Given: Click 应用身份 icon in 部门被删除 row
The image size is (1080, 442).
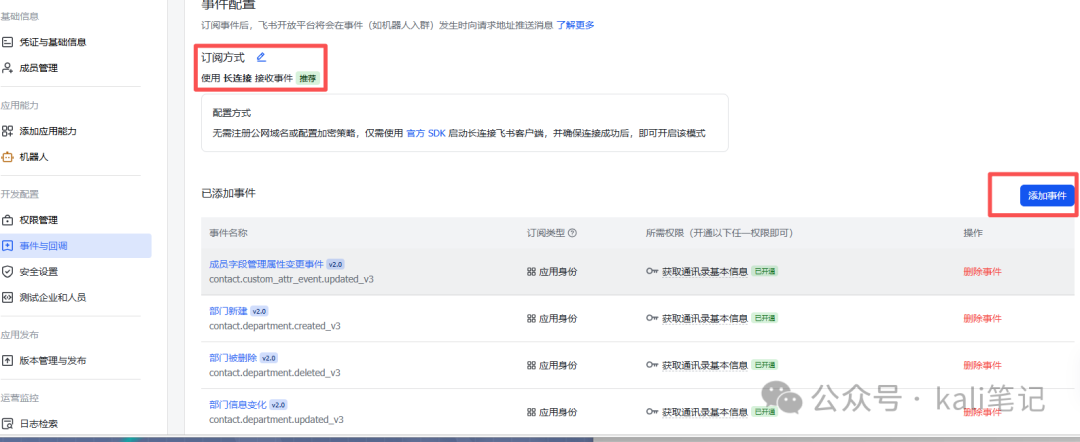Looking at the screenshot, I should (x=531, y=365).
